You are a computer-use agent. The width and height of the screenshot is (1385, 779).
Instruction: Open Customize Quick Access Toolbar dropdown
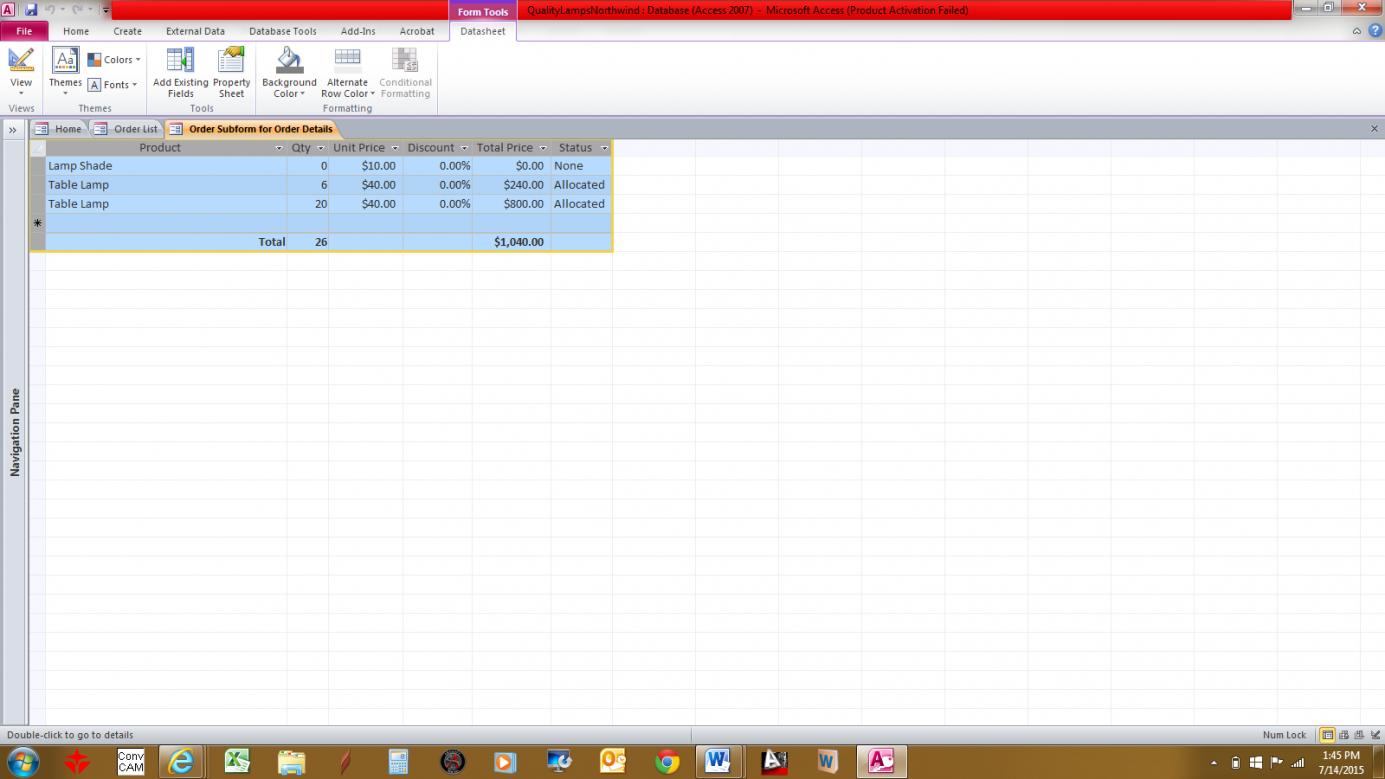pos(105,10)
